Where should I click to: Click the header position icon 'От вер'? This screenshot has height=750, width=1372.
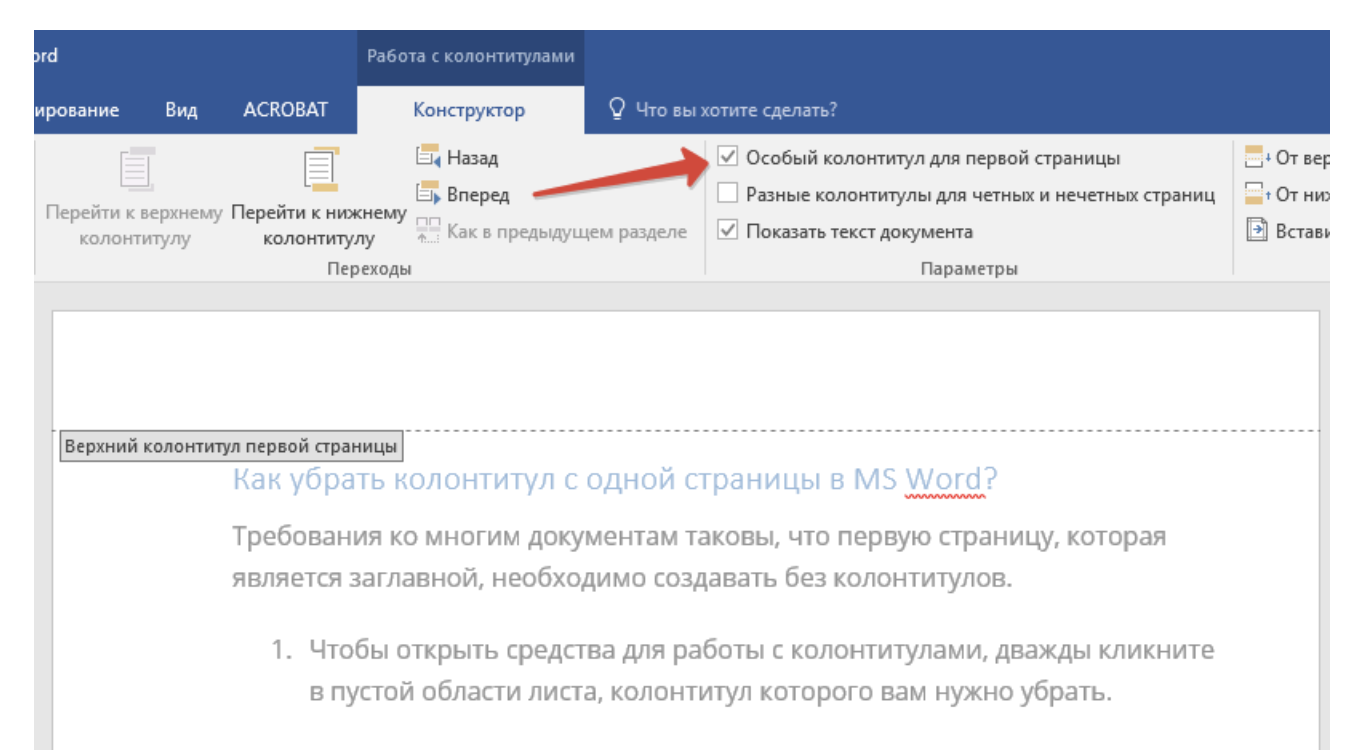pos(1257,157)
